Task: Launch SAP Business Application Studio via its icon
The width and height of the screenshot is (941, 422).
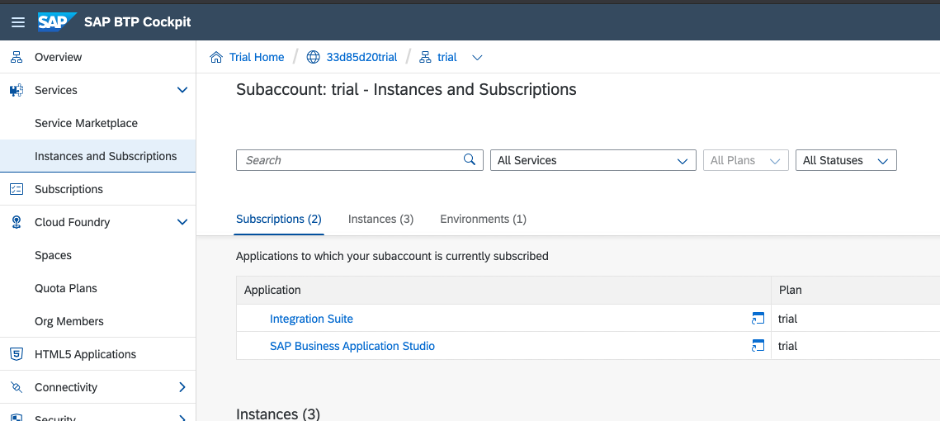Action: coord(758,346)
